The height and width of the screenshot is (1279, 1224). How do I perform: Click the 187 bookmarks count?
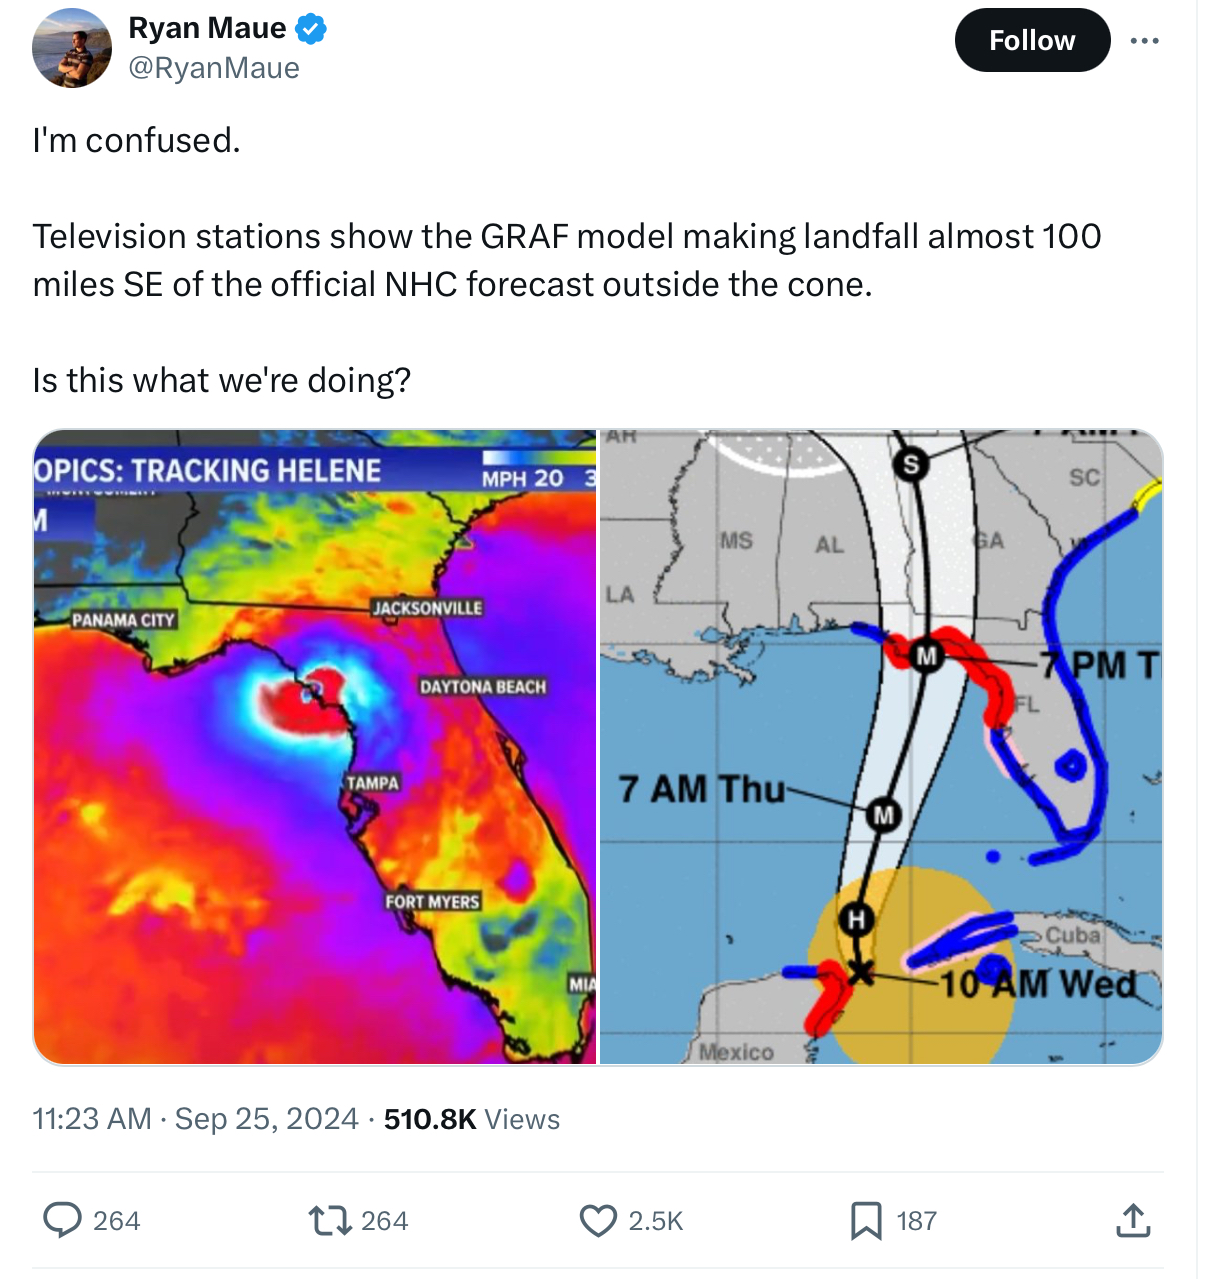click(x=916, y=1220)
